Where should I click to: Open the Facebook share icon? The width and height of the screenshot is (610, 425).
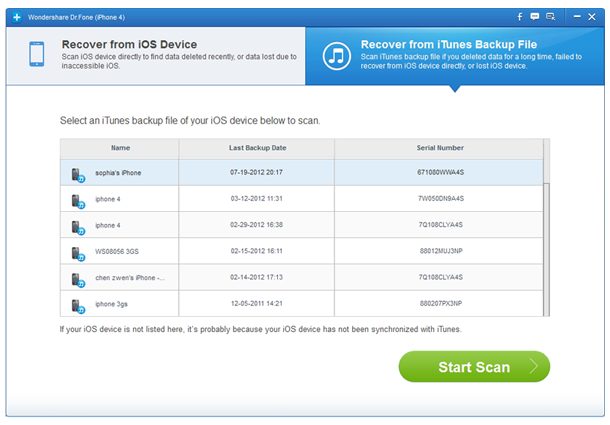520,17
